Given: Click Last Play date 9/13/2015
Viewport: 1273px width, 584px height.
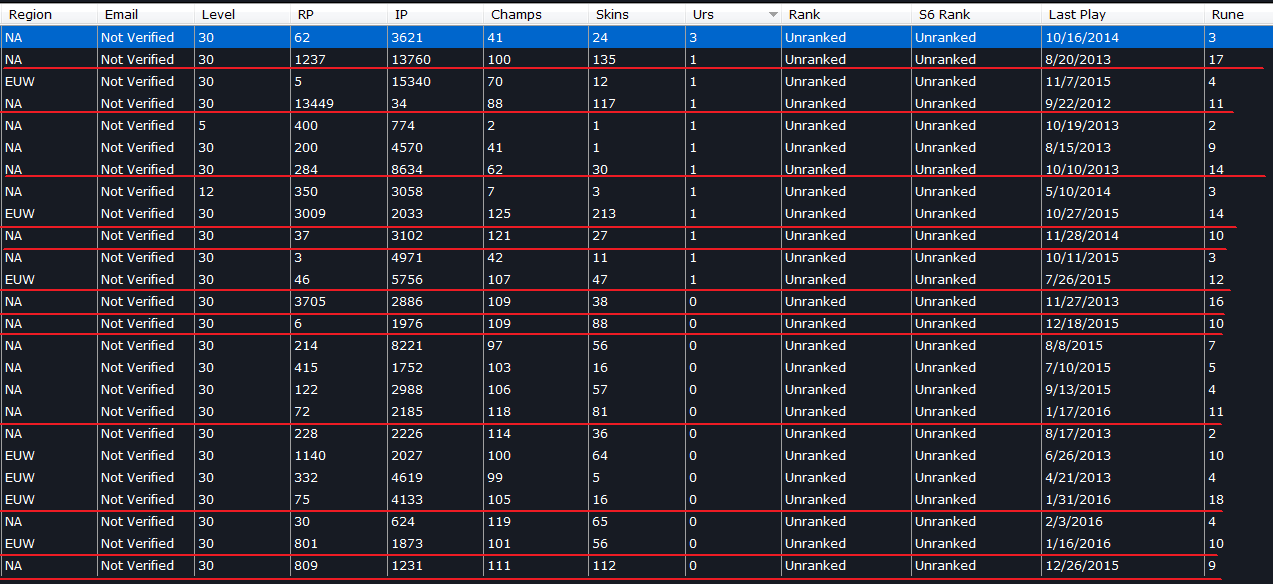Looking at the screenshot, I should pos(1080,389).
